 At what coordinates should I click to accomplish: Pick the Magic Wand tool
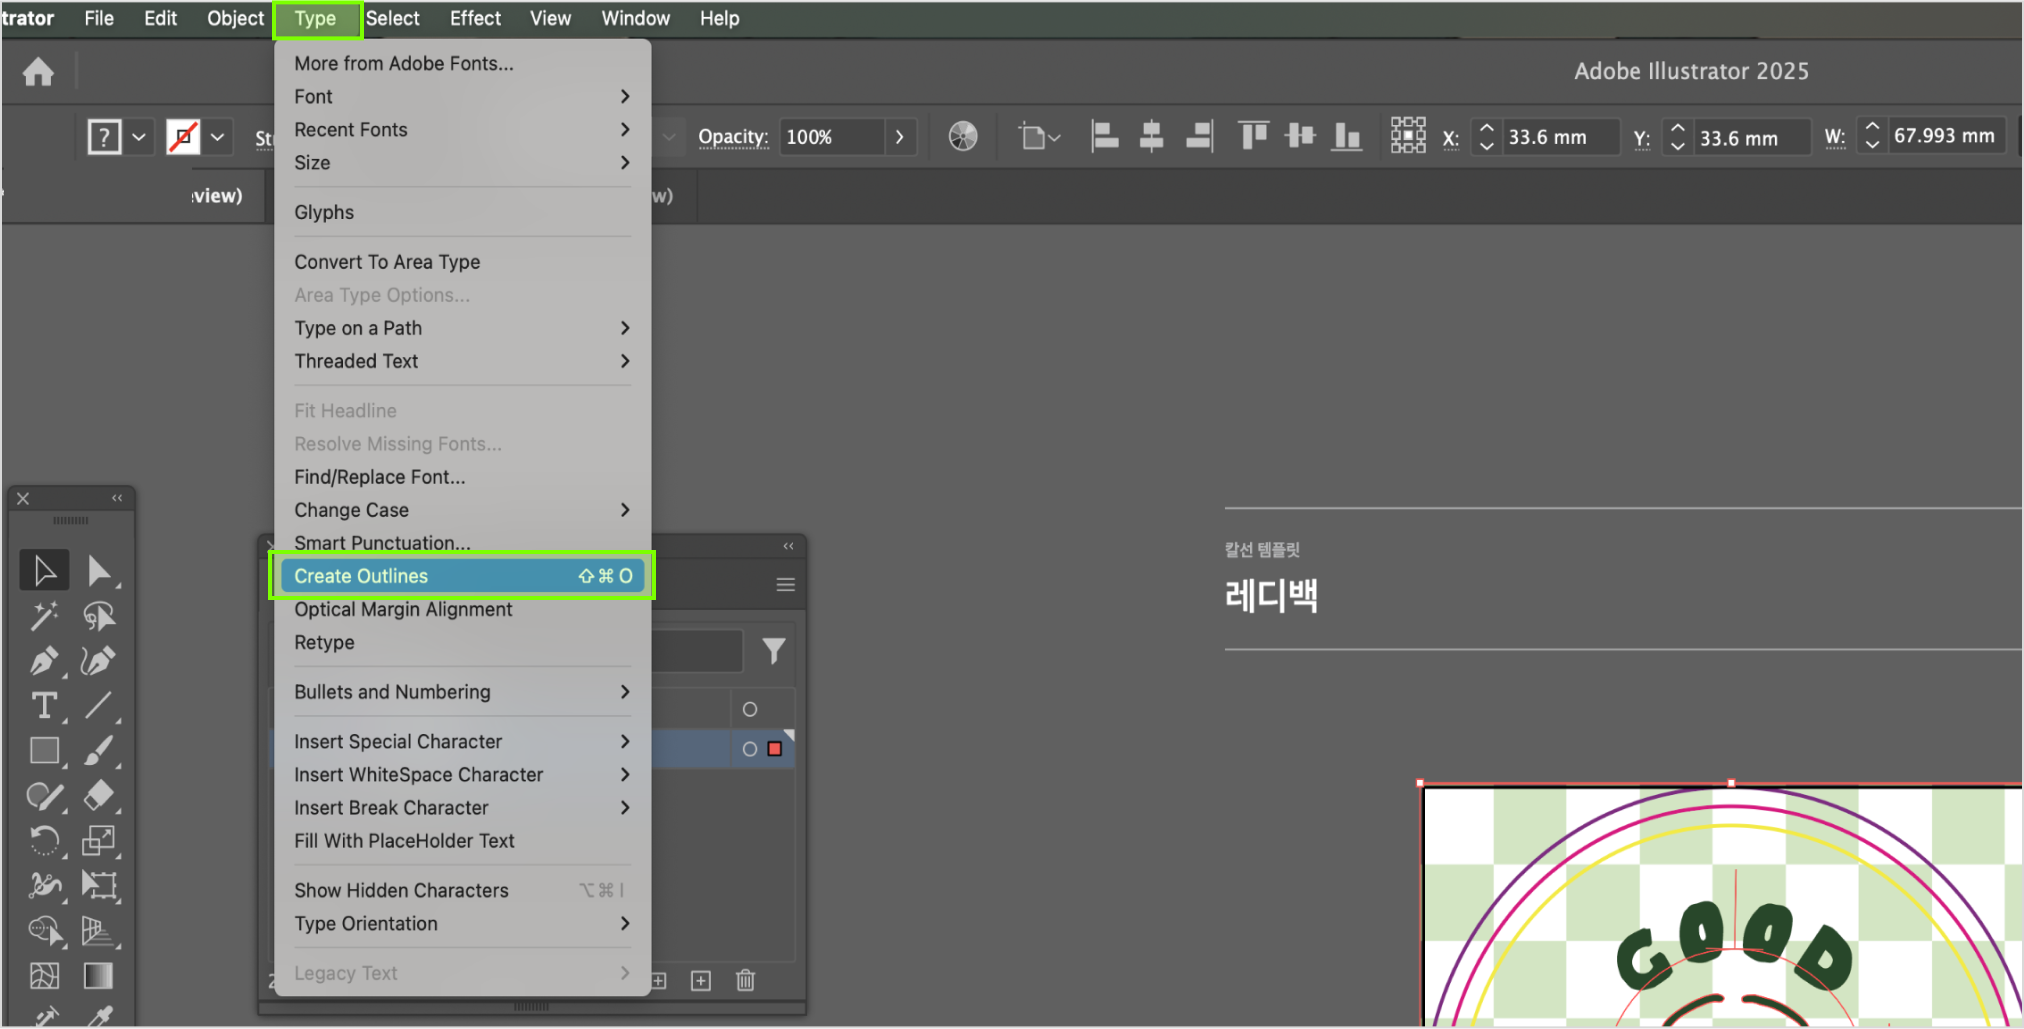coord(43,616)
